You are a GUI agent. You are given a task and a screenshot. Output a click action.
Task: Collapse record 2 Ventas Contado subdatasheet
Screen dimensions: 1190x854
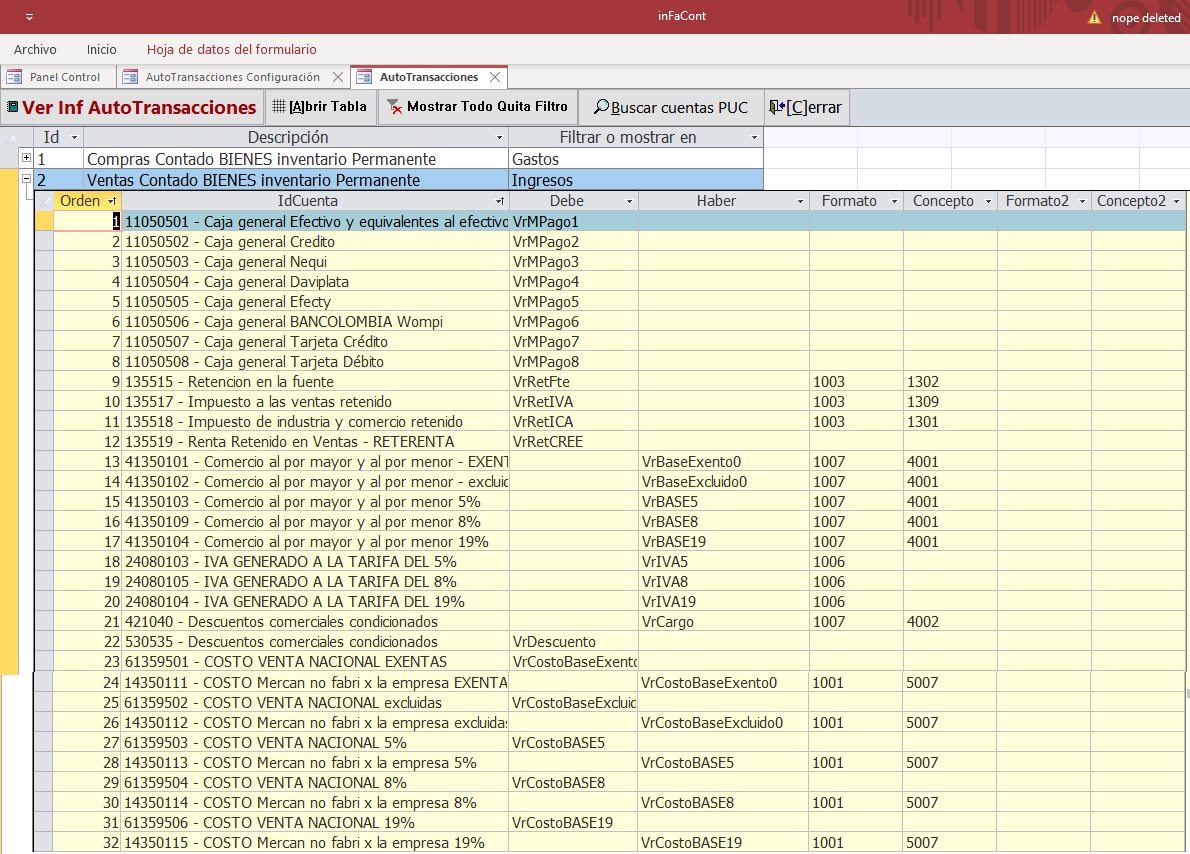(x=26, y=180)
